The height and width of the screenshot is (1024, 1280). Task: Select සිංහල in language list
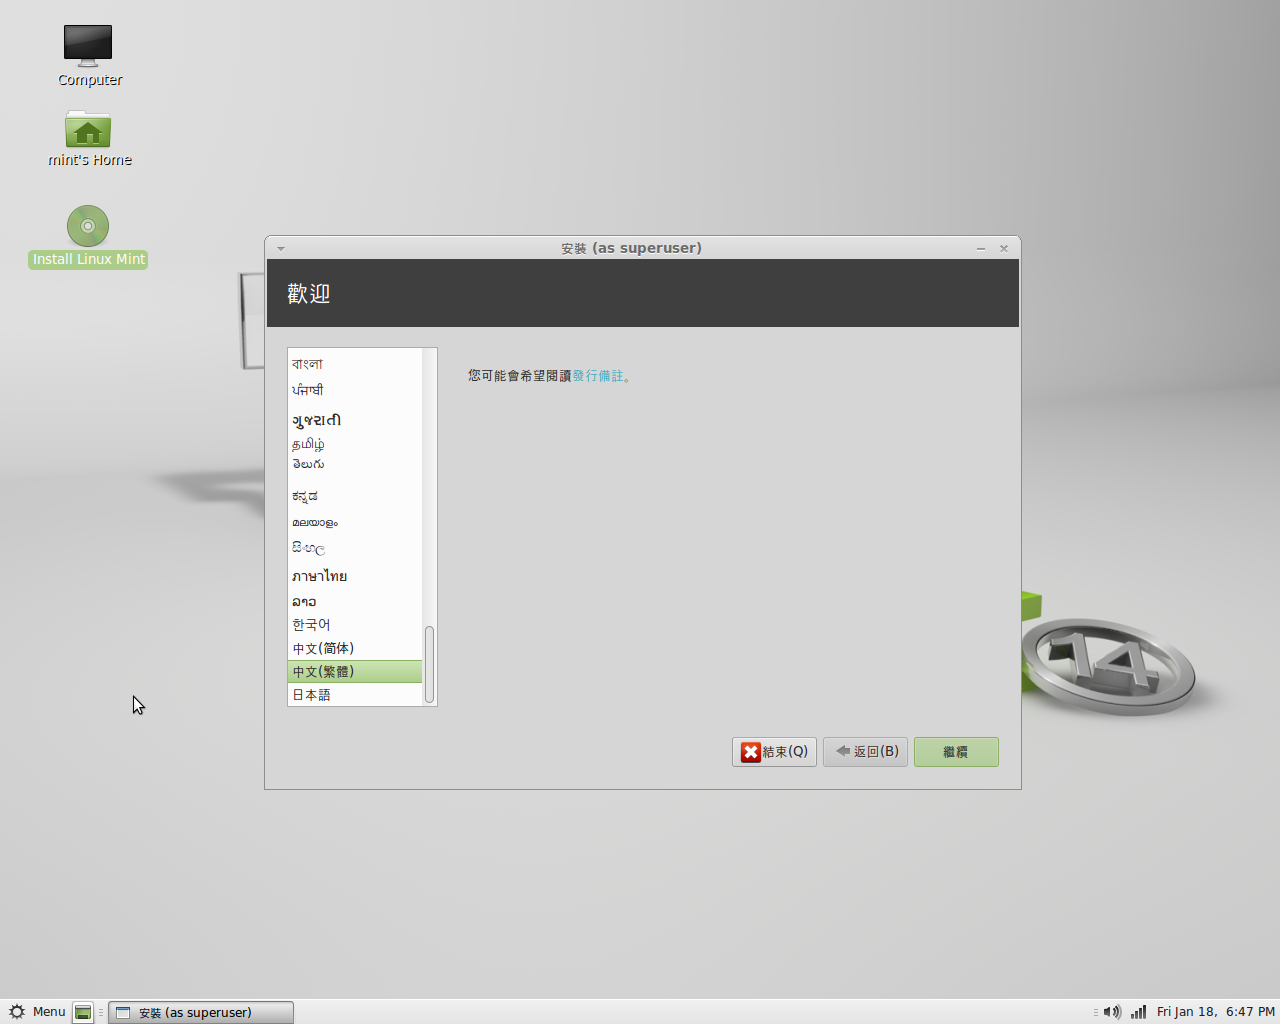coord(355,549)
